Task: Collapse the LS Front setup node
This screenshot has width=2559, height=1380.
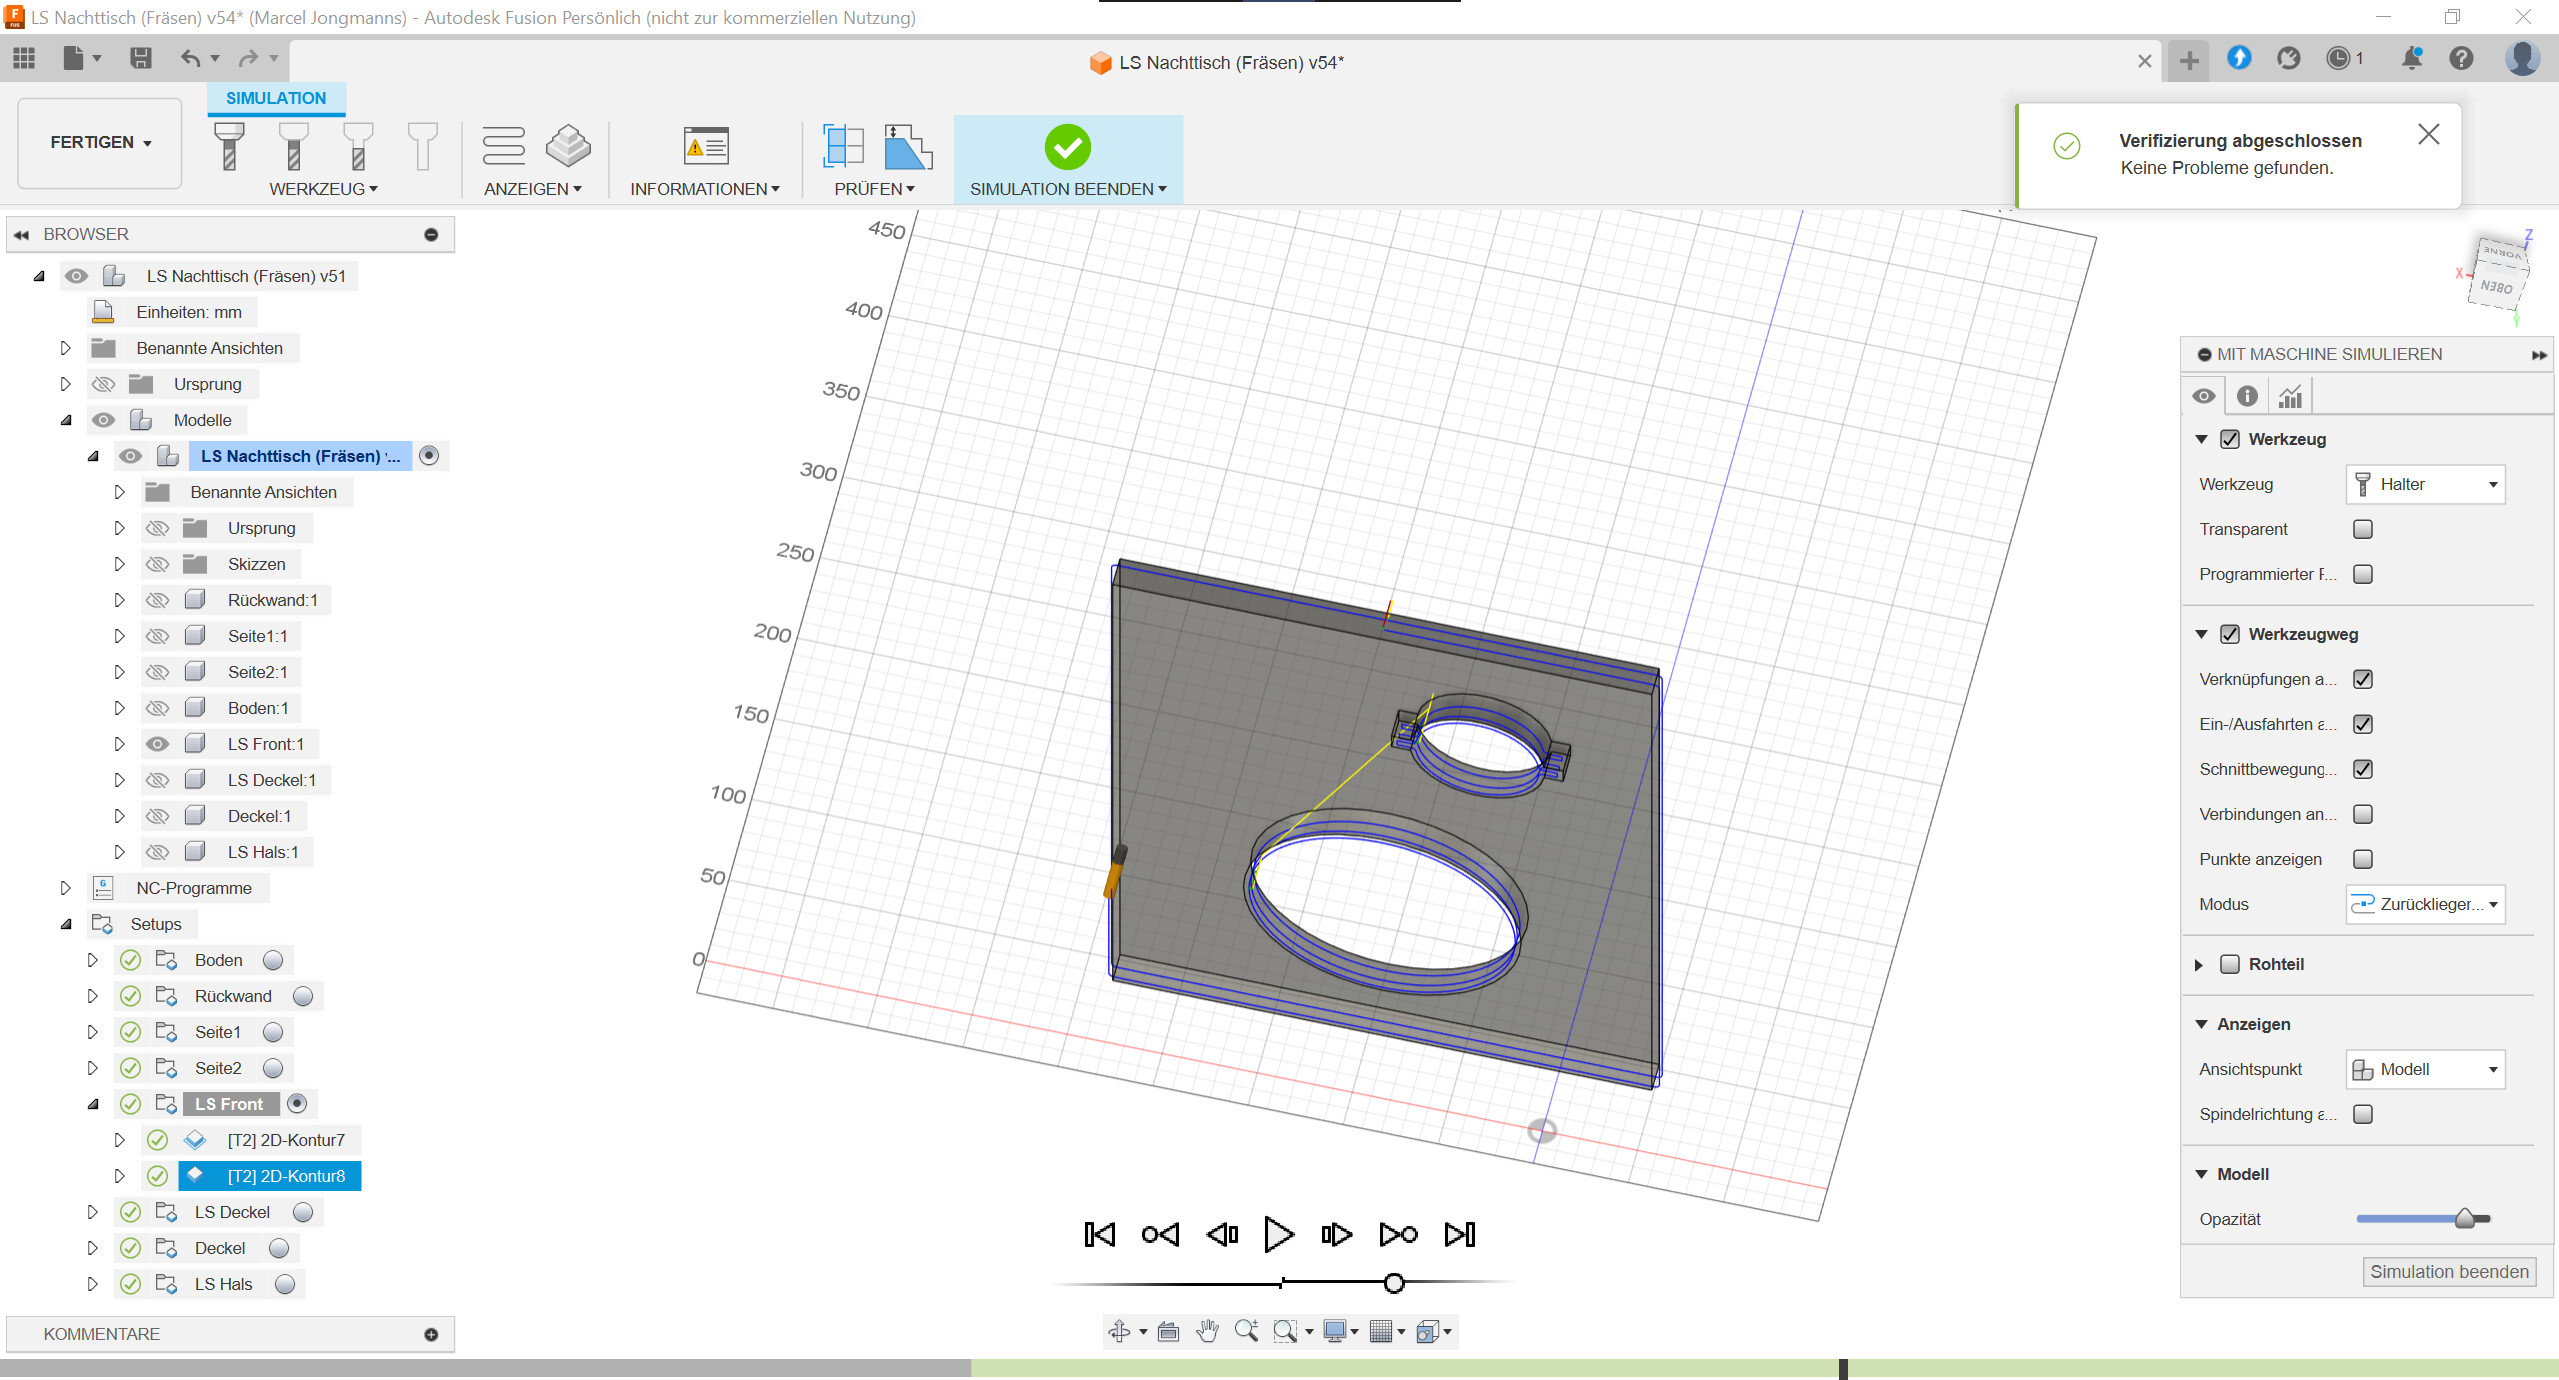Action: tap(93, 1104)
